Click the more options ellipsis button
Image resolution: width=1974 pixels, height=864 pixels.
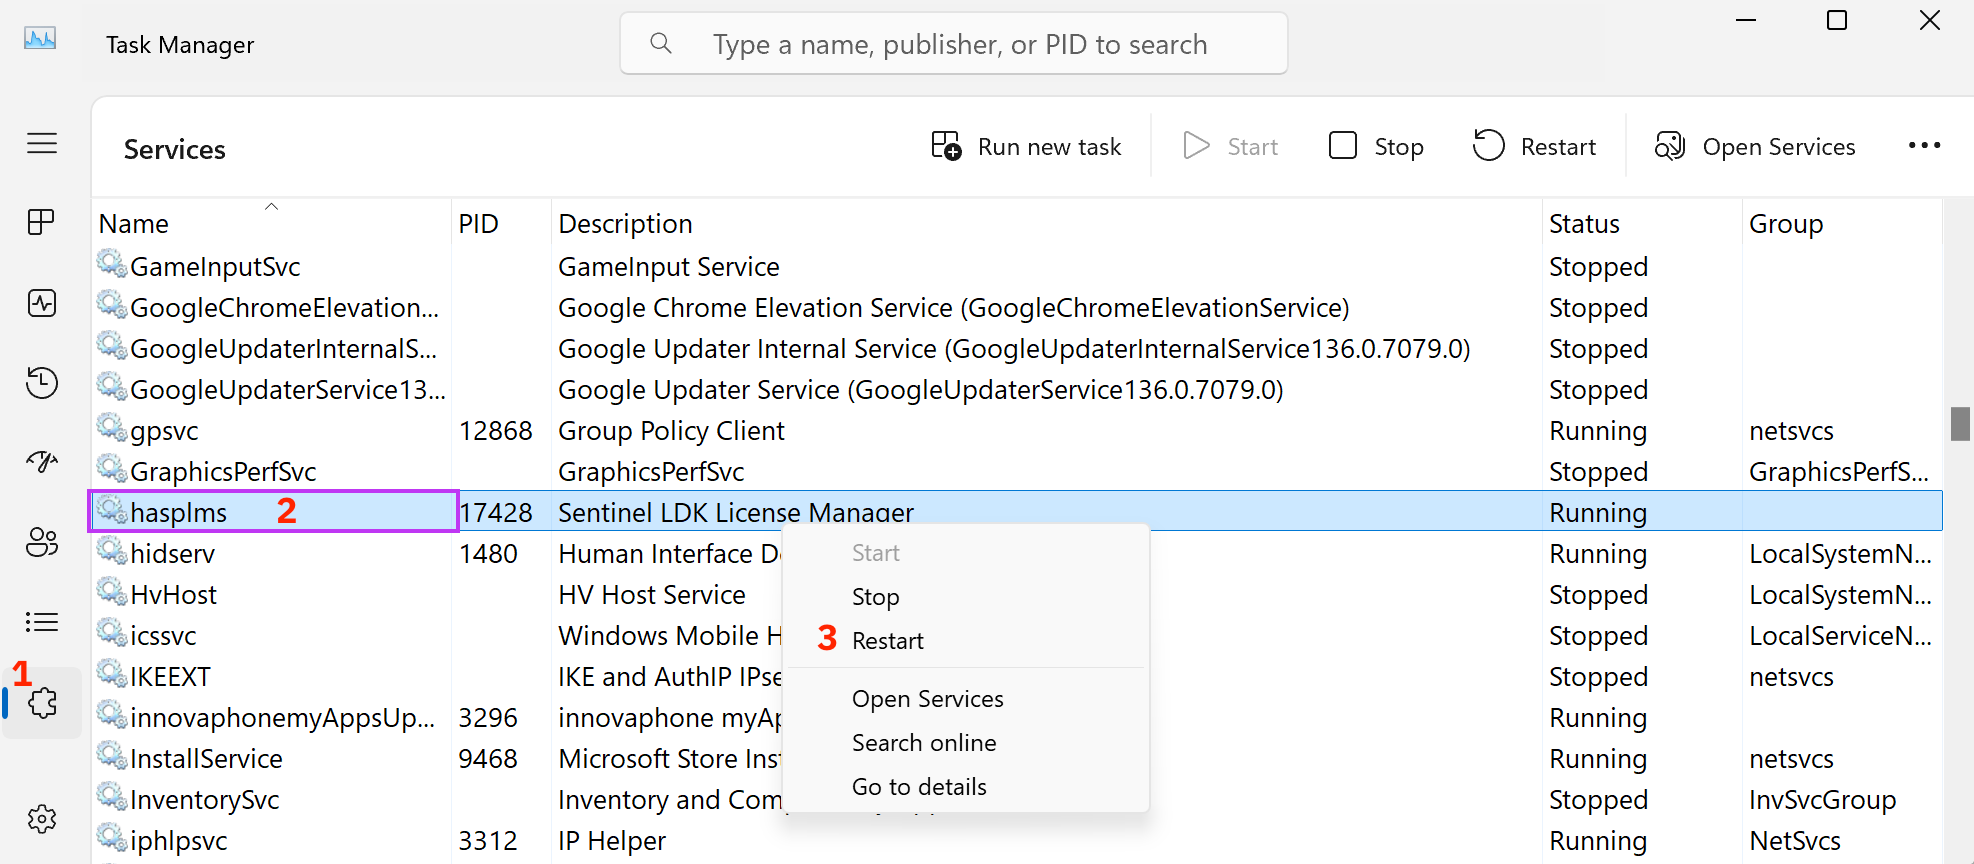(1924, 146)
